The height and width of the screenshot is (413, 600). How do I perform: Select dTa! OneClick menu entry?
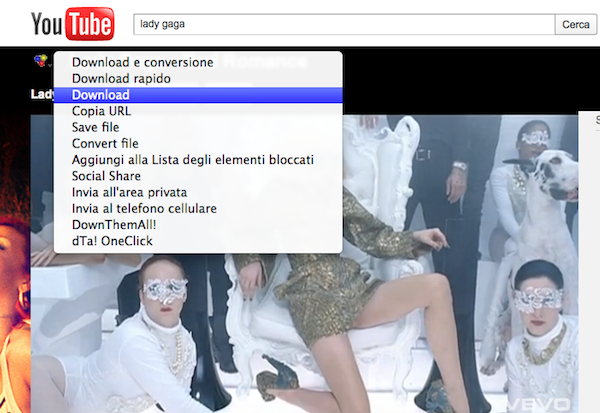click(198, 241)
